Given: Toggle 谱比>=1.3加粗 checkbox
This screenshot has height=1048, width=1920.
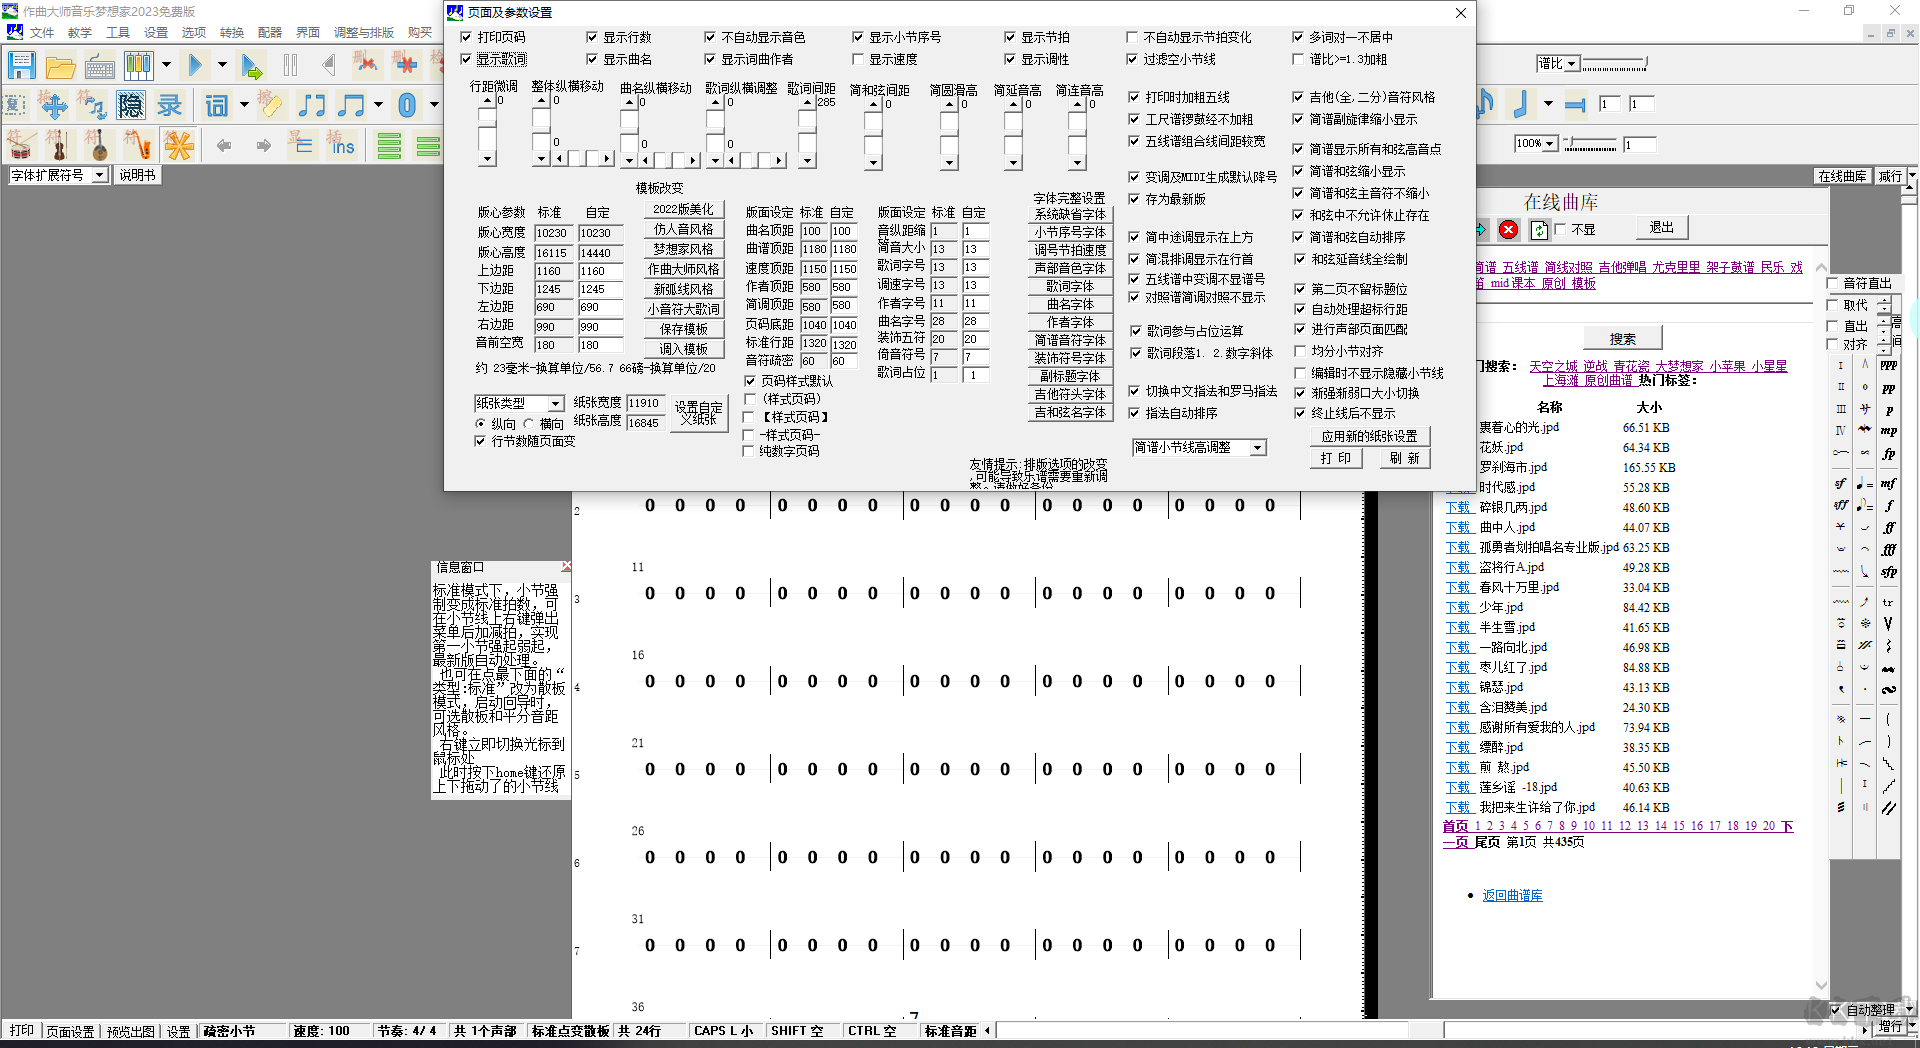Looking at the screenshot, I should pos(1298,59).
